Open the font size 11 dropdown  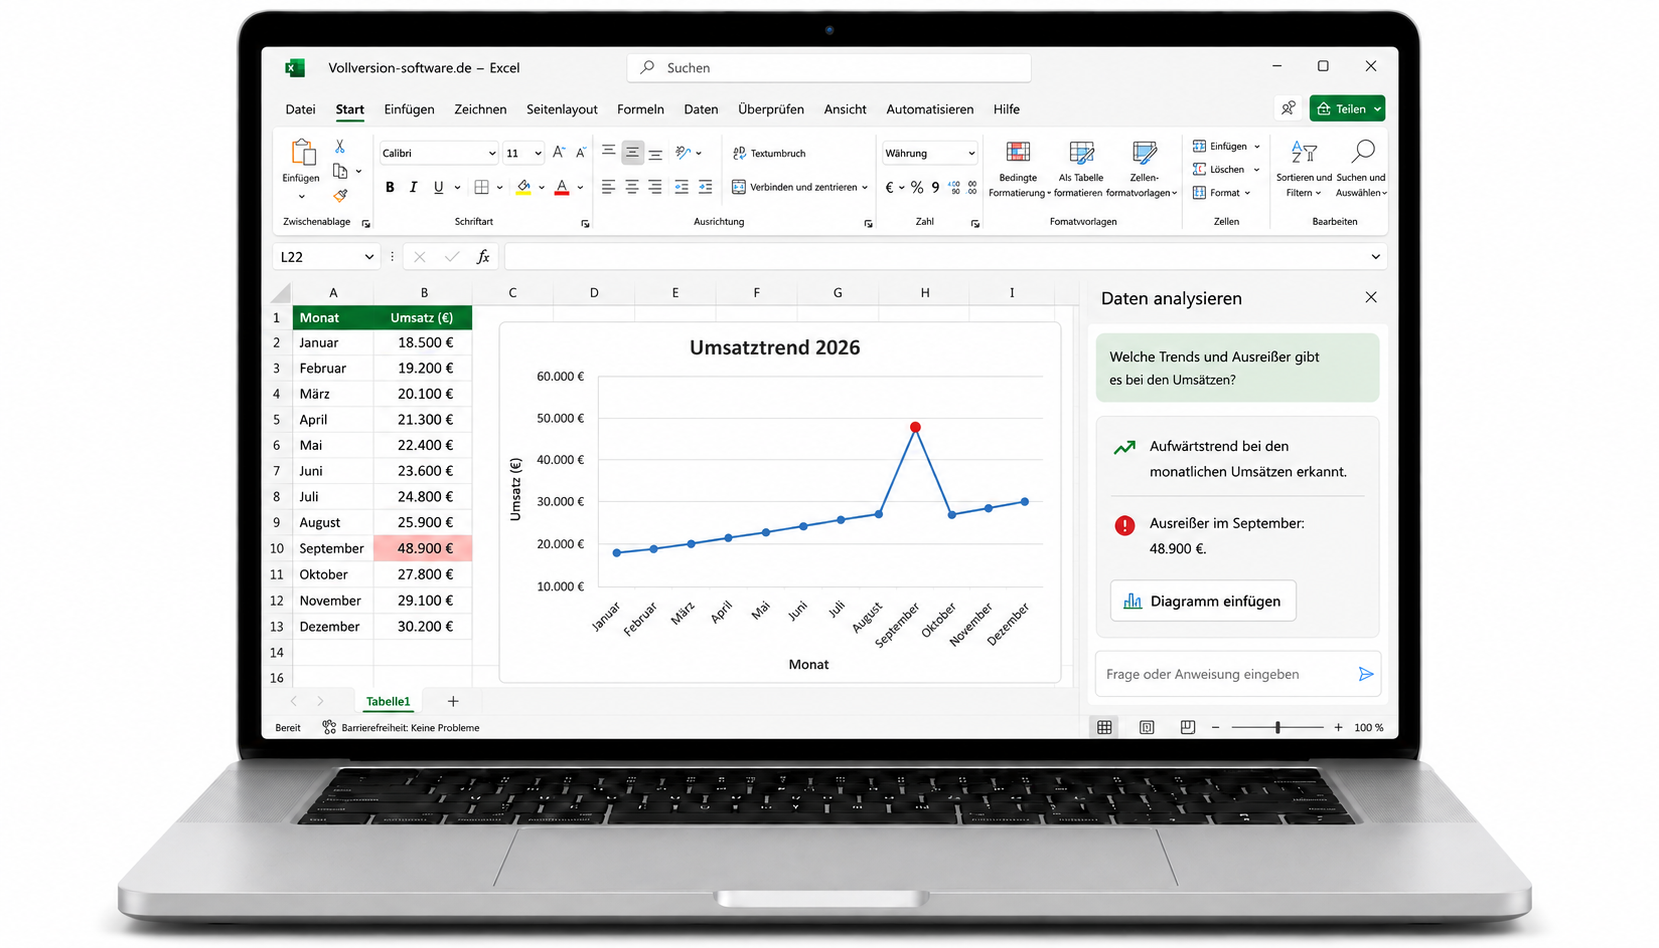point(537,153)
